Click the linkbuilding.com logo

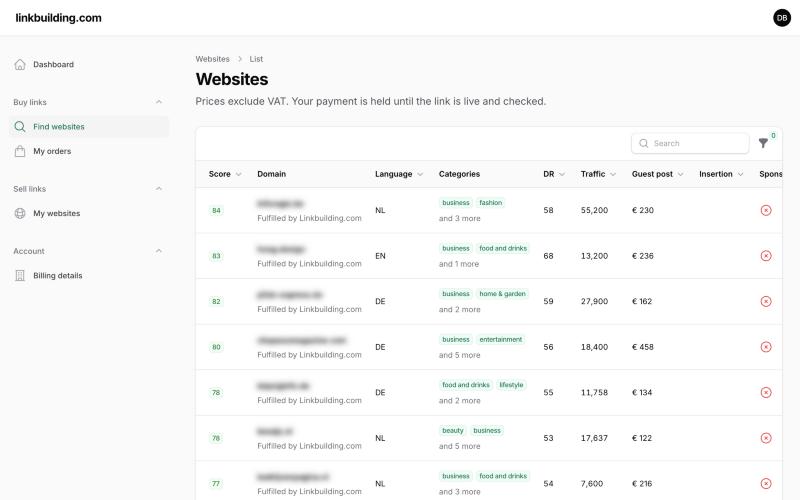click(x=59, y=18)
